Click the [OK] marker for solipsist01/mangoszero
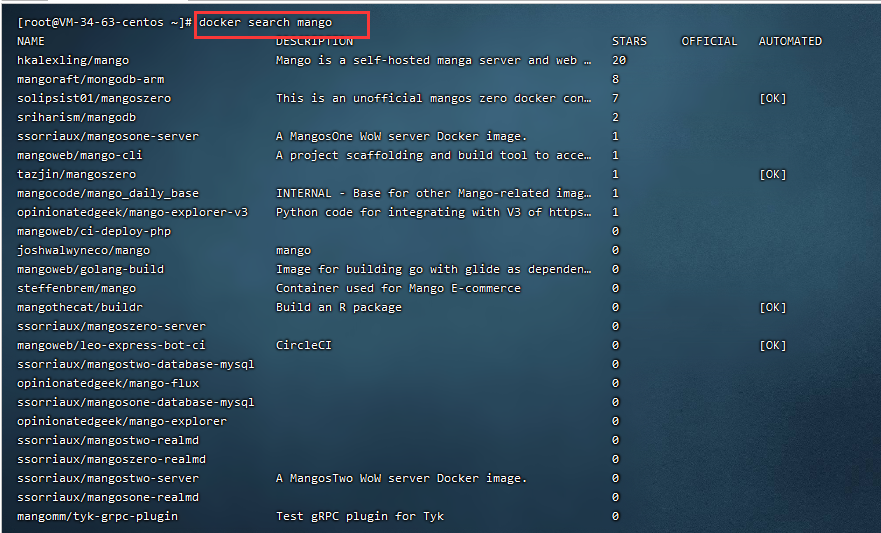Viewport: 881px width, 533px height. pos(773,98)
